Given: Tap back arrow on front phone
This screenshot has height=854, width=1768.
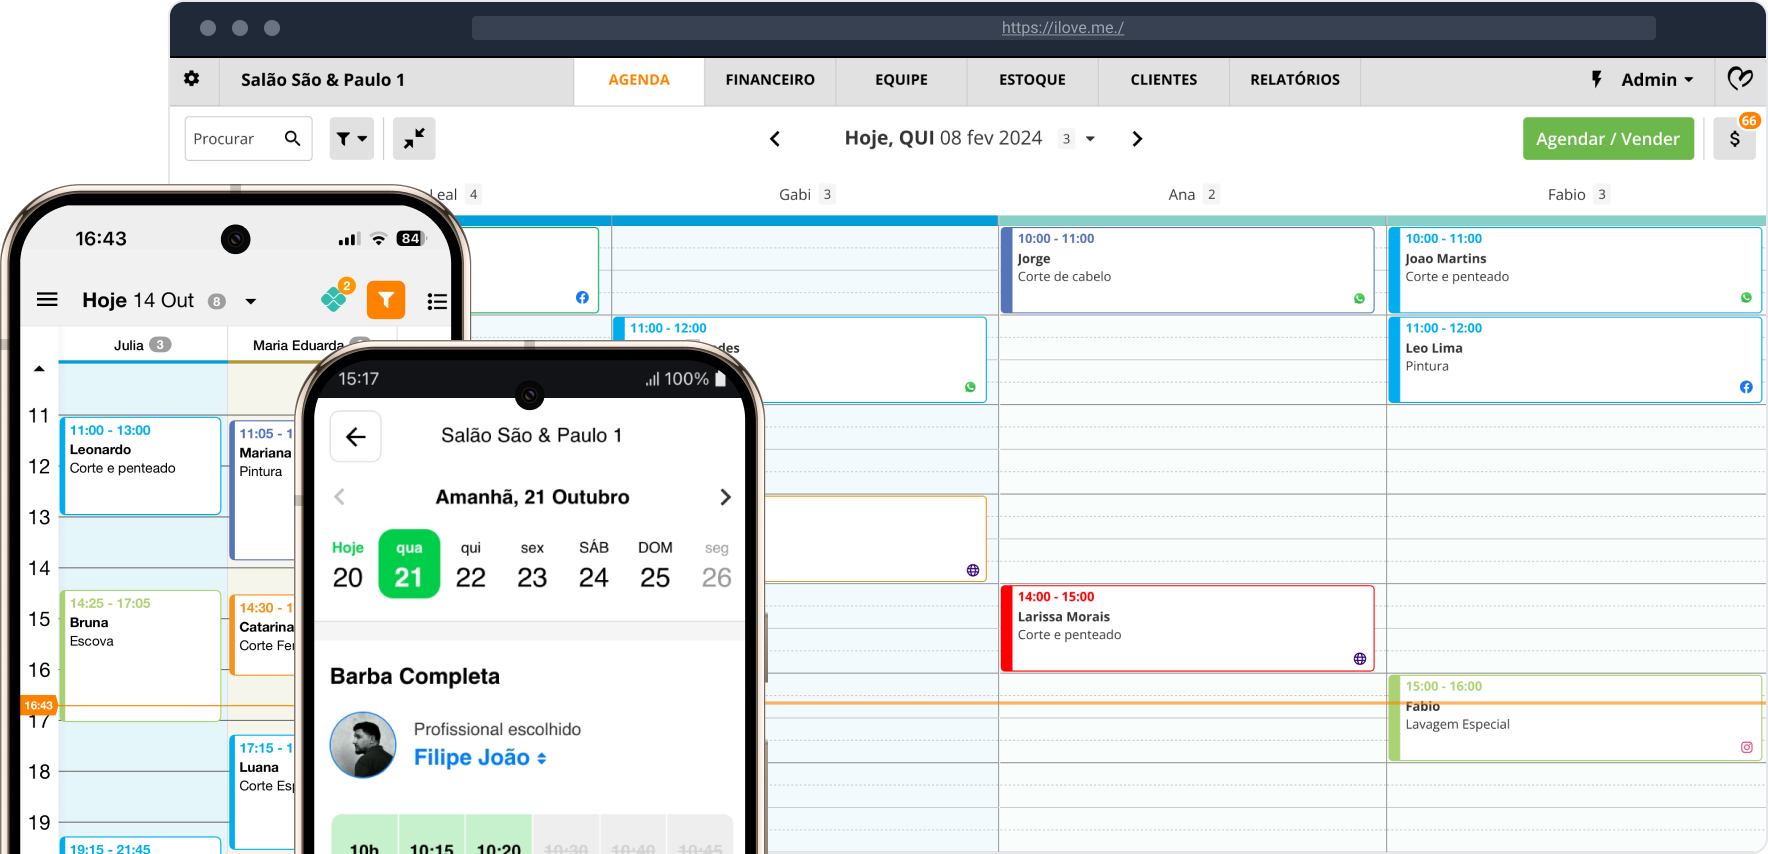Looking at the screenshot, I should coord(356,436).
